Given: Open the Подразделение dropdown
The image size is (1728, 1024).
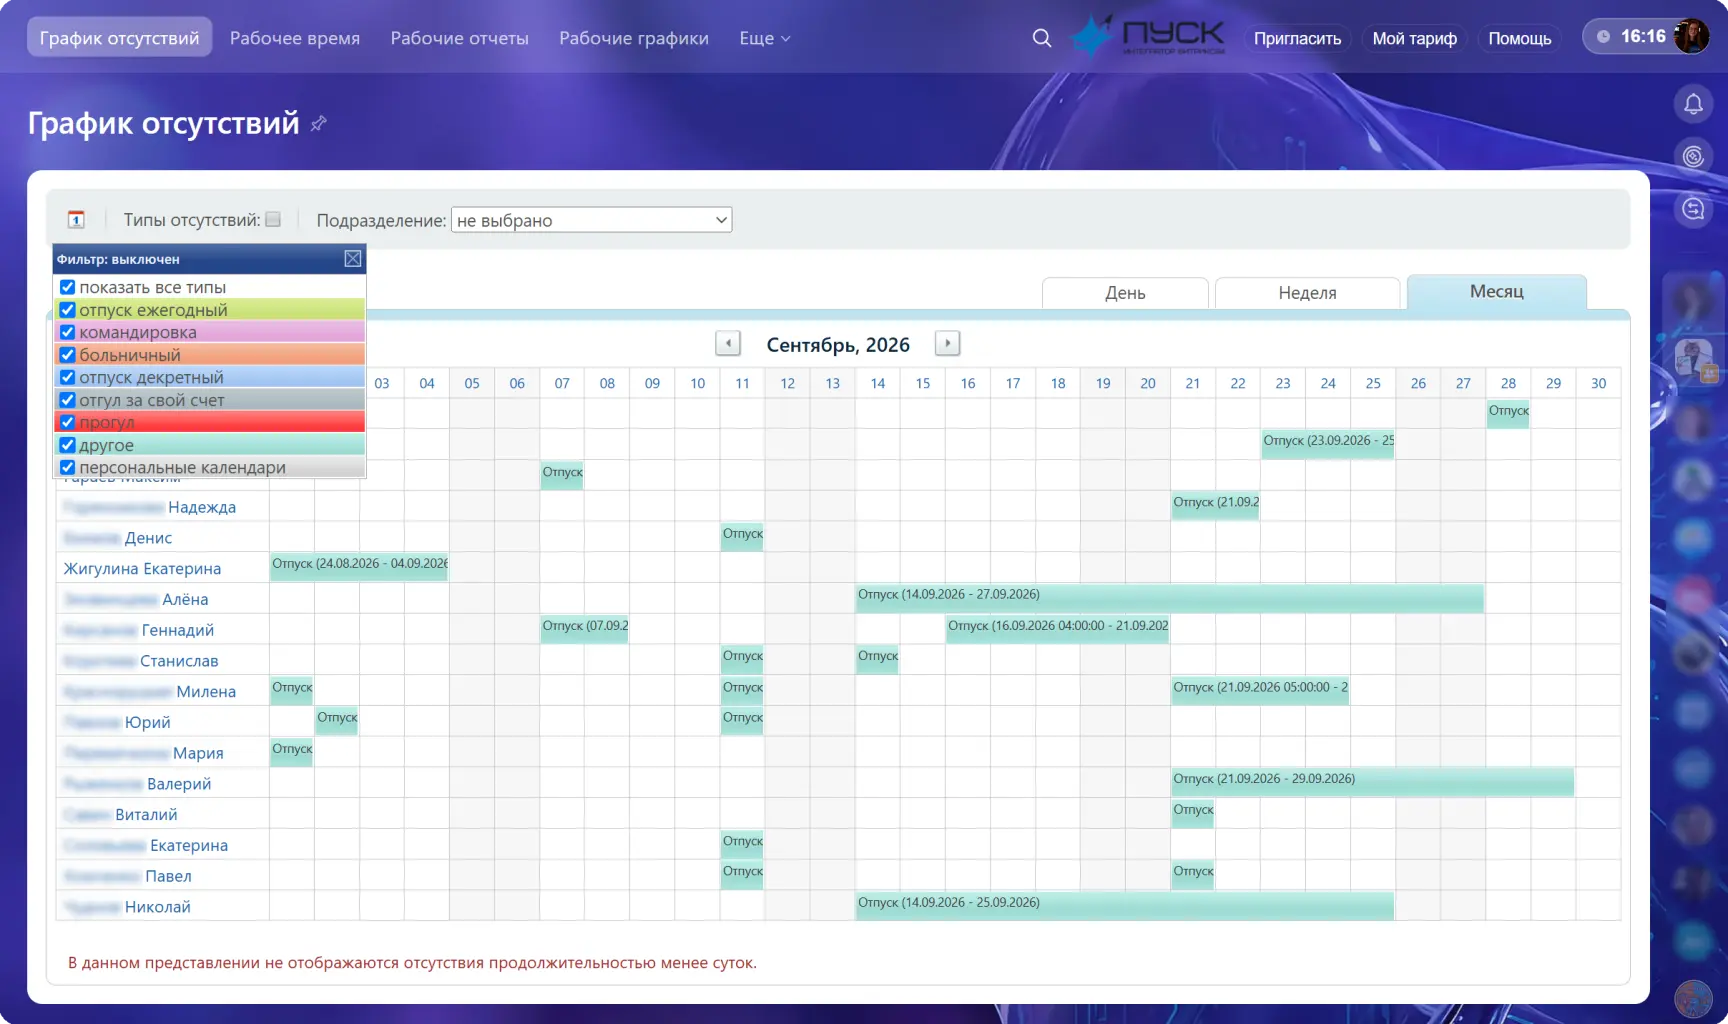Looking at the screenshot, I should 592,220.
